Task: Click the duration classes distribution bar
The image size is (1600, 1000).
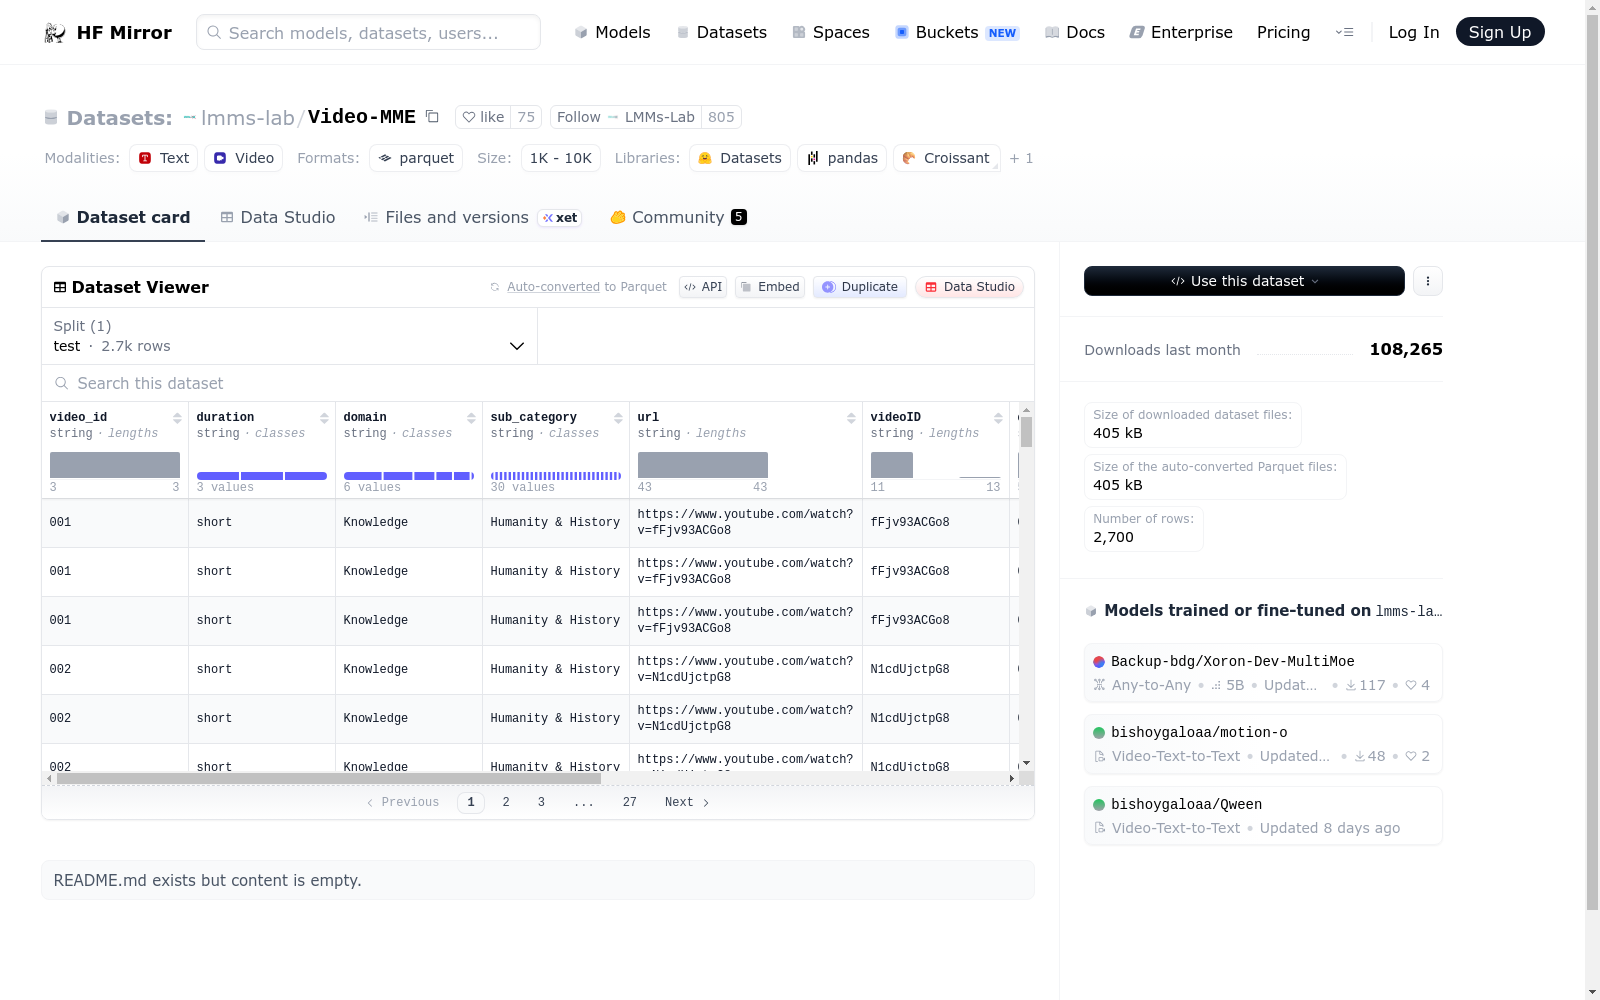Action: [x=262, y=476]
